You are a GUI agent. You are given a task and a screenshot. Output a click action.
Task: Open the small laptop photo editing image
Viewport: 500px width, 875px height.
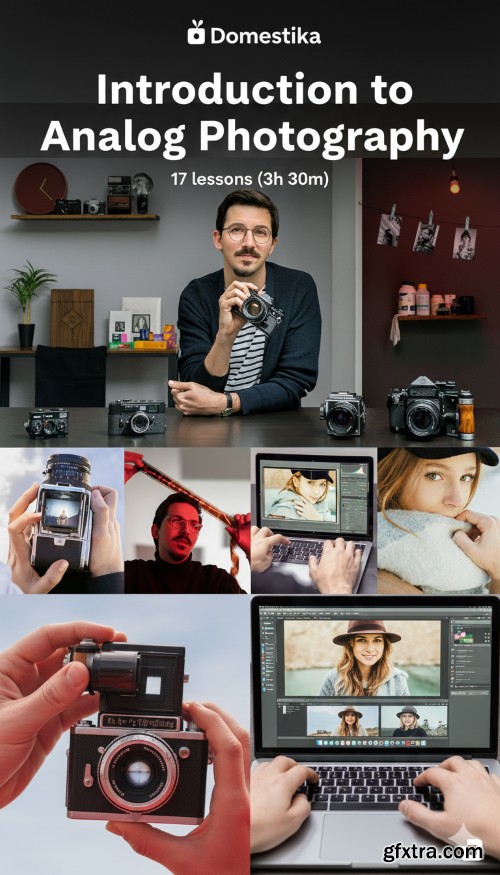point(314,520)
